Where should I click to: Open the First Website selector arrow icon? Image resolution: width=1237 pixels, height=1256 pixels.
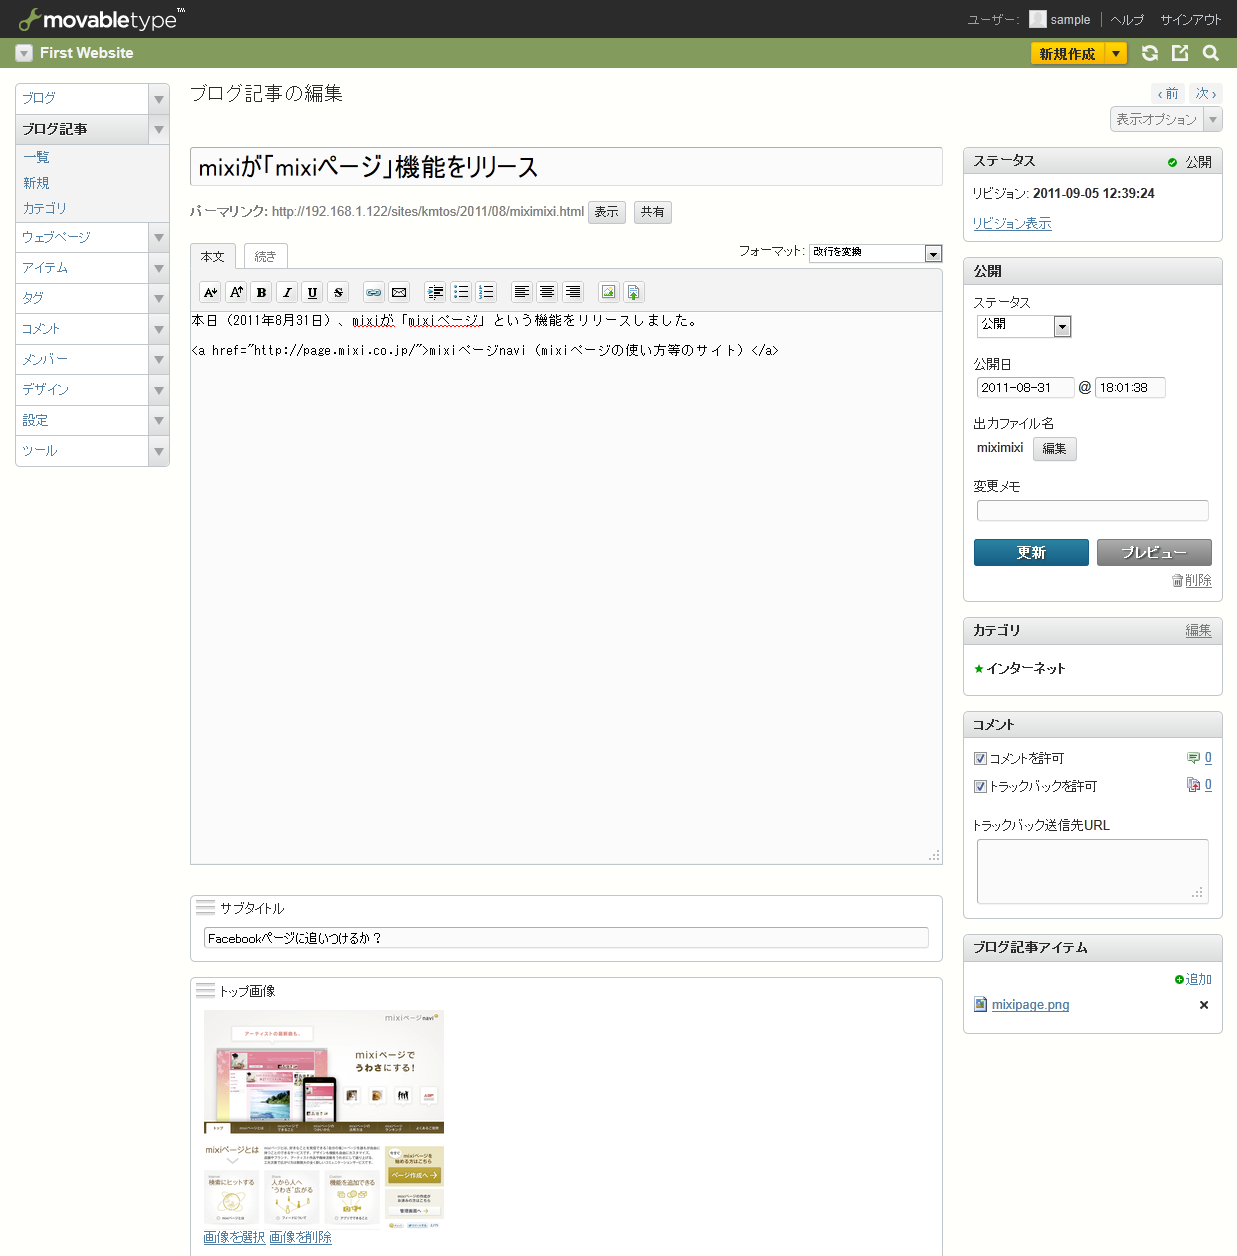(24, 53)
